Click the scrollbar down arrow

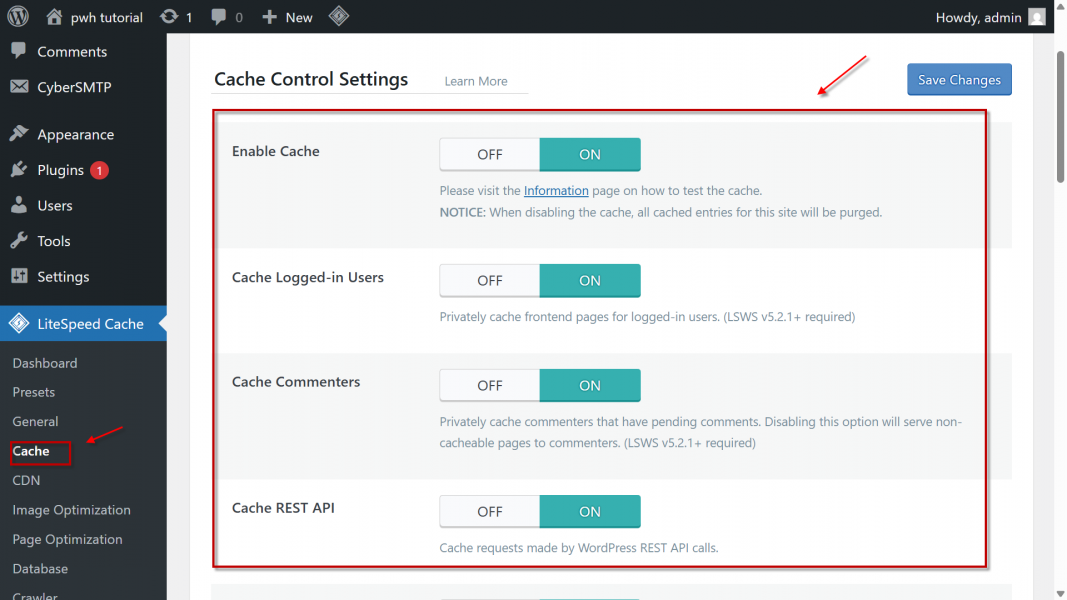click(x=1060, y=594)
